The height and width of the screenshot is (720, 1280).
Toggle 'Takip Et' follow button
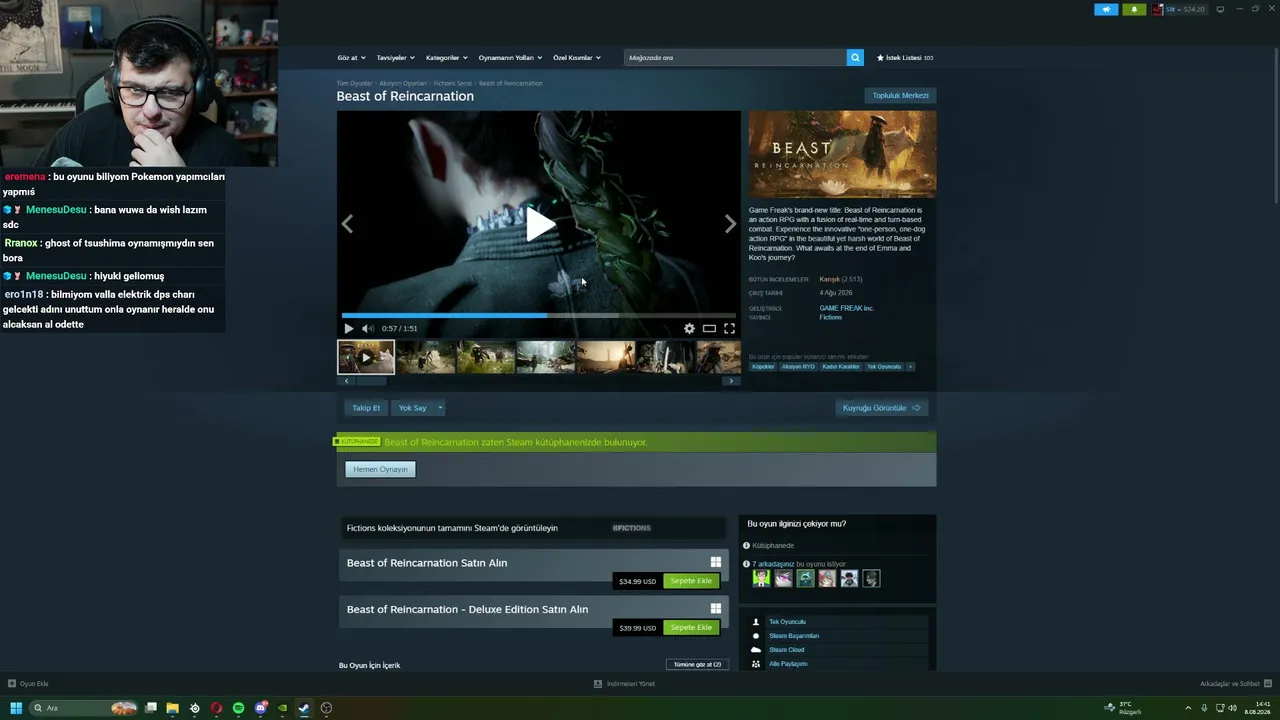coord(366,408)
